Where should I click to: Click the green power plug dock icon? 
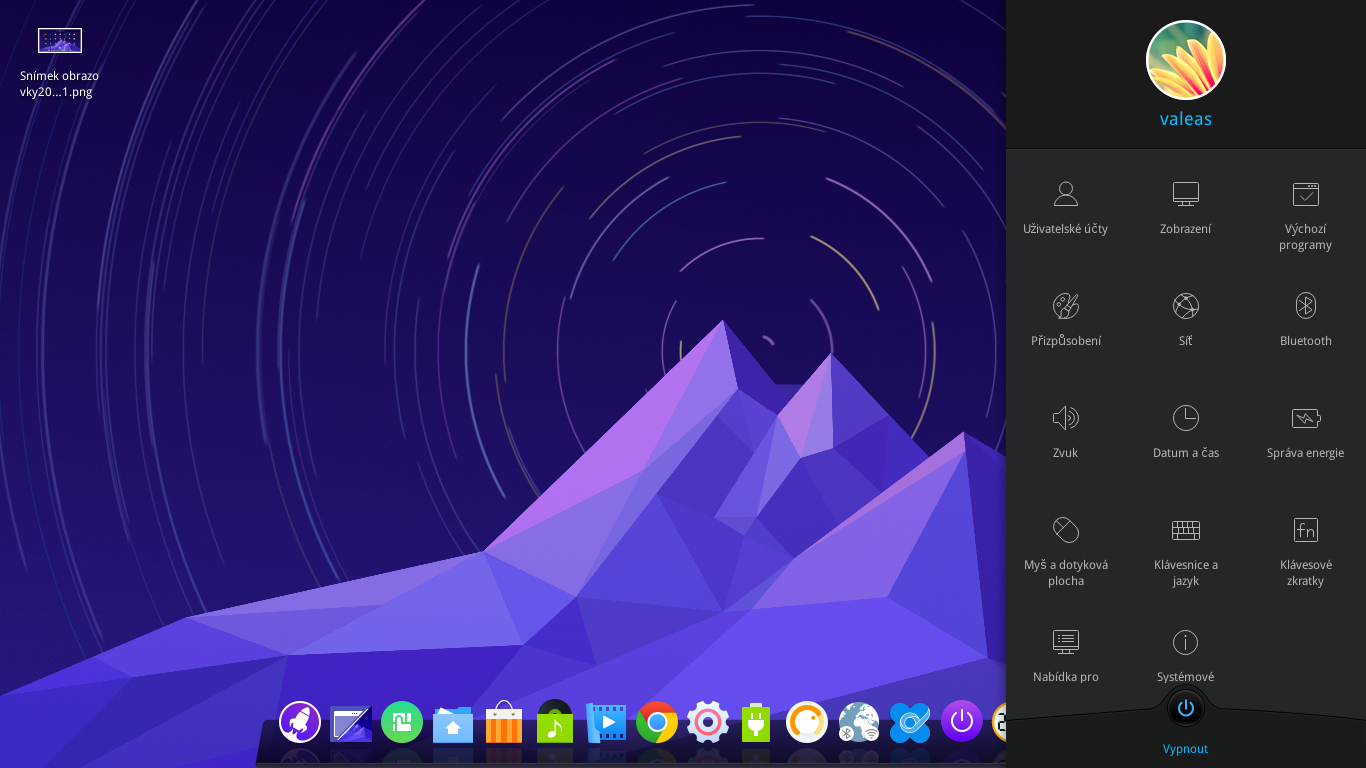pos(756,721)
